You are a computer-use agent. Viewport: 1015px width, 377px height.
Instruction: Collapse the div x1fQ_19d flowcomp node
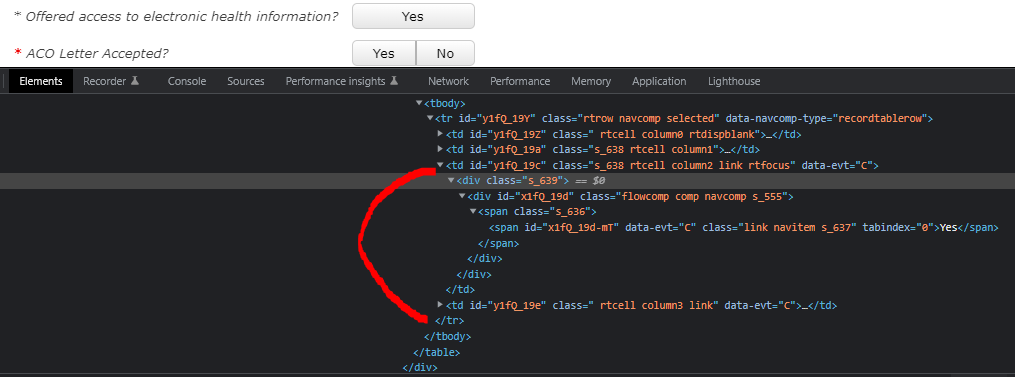462,196
